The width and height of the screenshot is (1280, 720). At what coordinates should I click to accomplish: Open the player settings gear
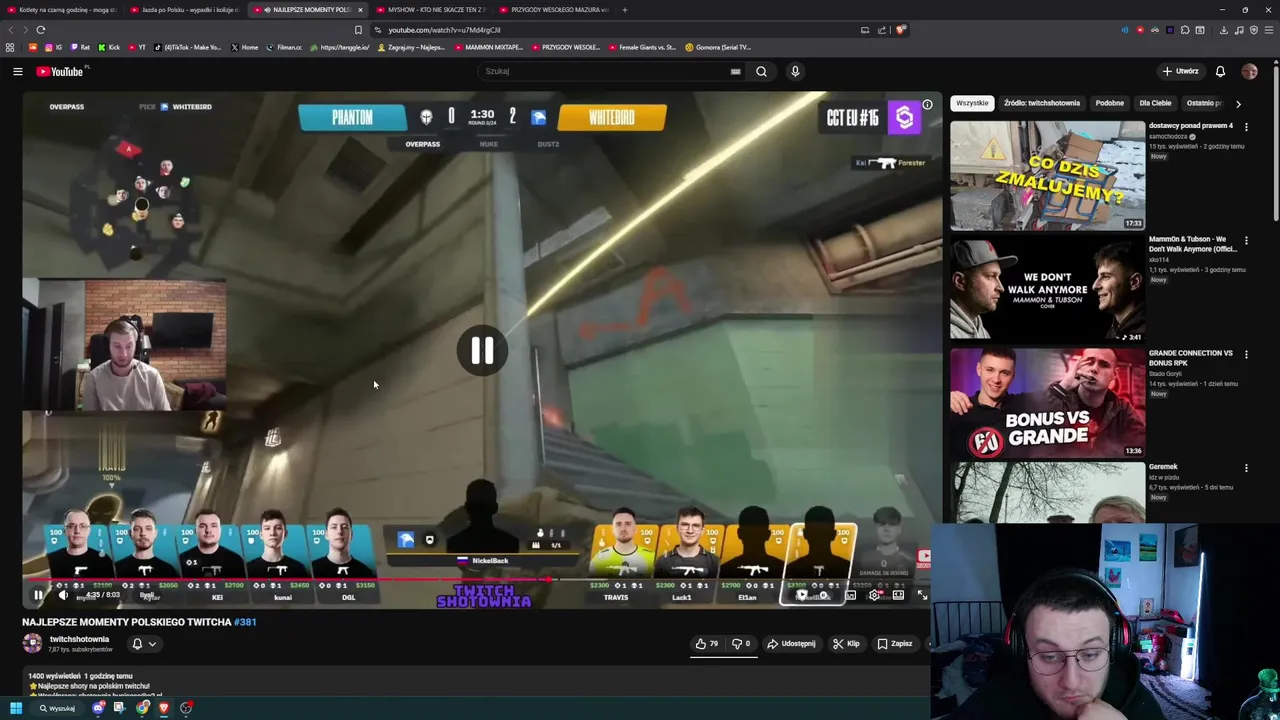coord(875,595)
